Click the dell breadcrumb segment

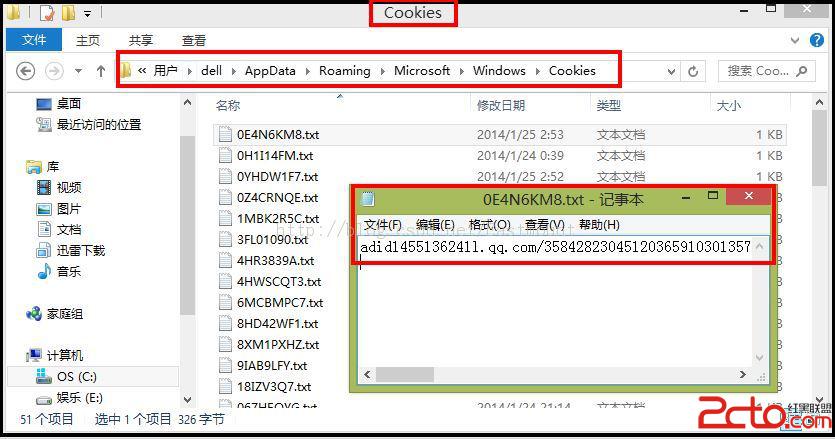(211, 70)
